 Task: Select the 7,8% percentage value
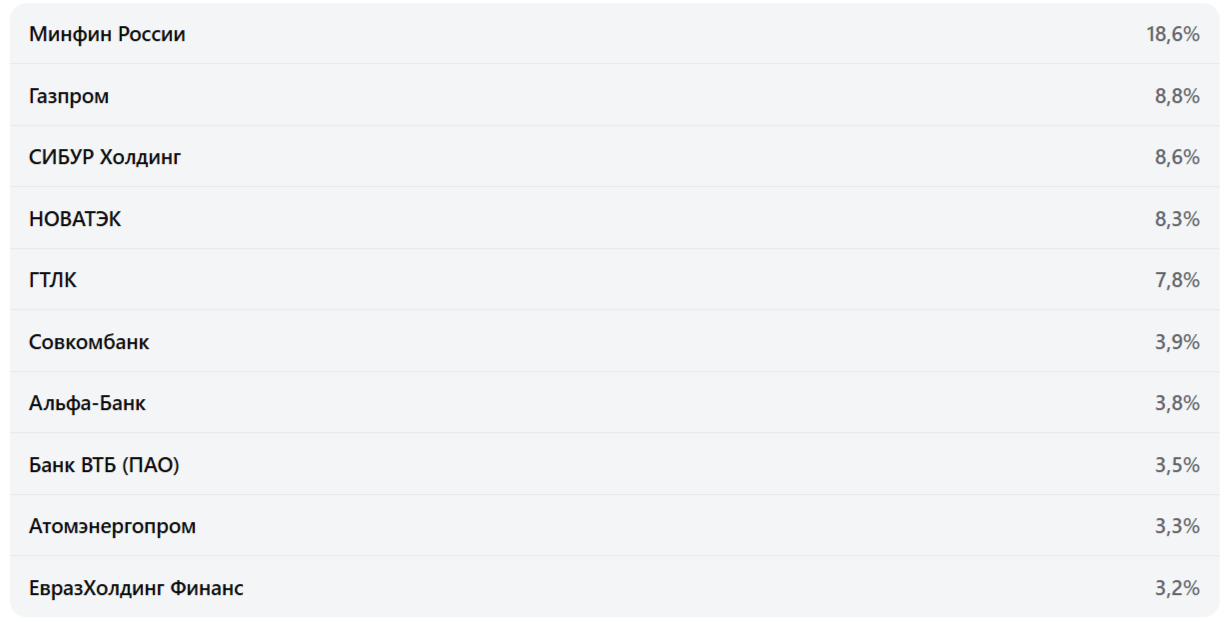pos(1177,281)
